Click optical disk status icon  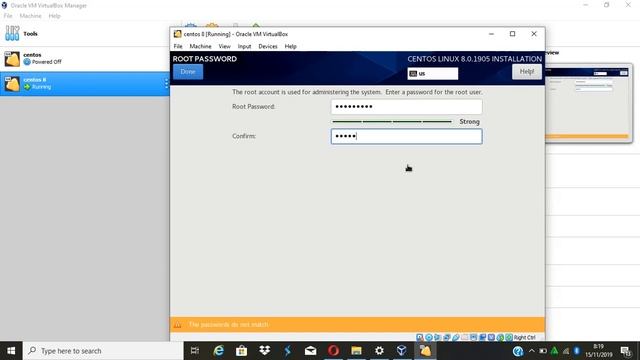point(429,338)
